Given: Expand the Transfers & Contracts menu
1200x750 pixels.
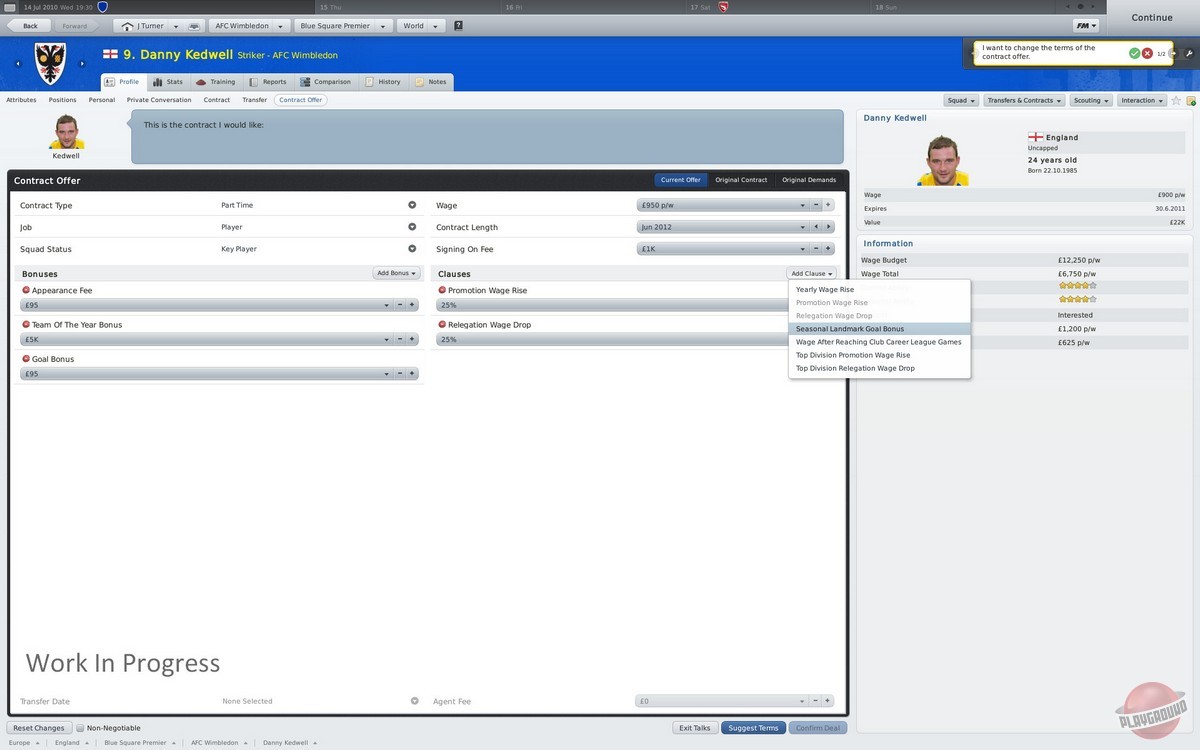Looking at the screenshot, I should coord(1023,100).
